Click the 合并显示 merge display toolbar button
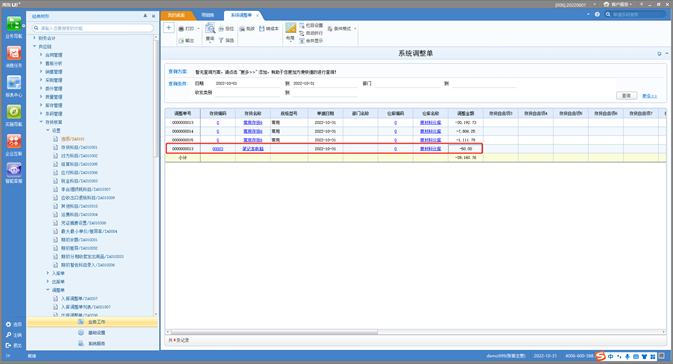 click(x=311, y=41)
